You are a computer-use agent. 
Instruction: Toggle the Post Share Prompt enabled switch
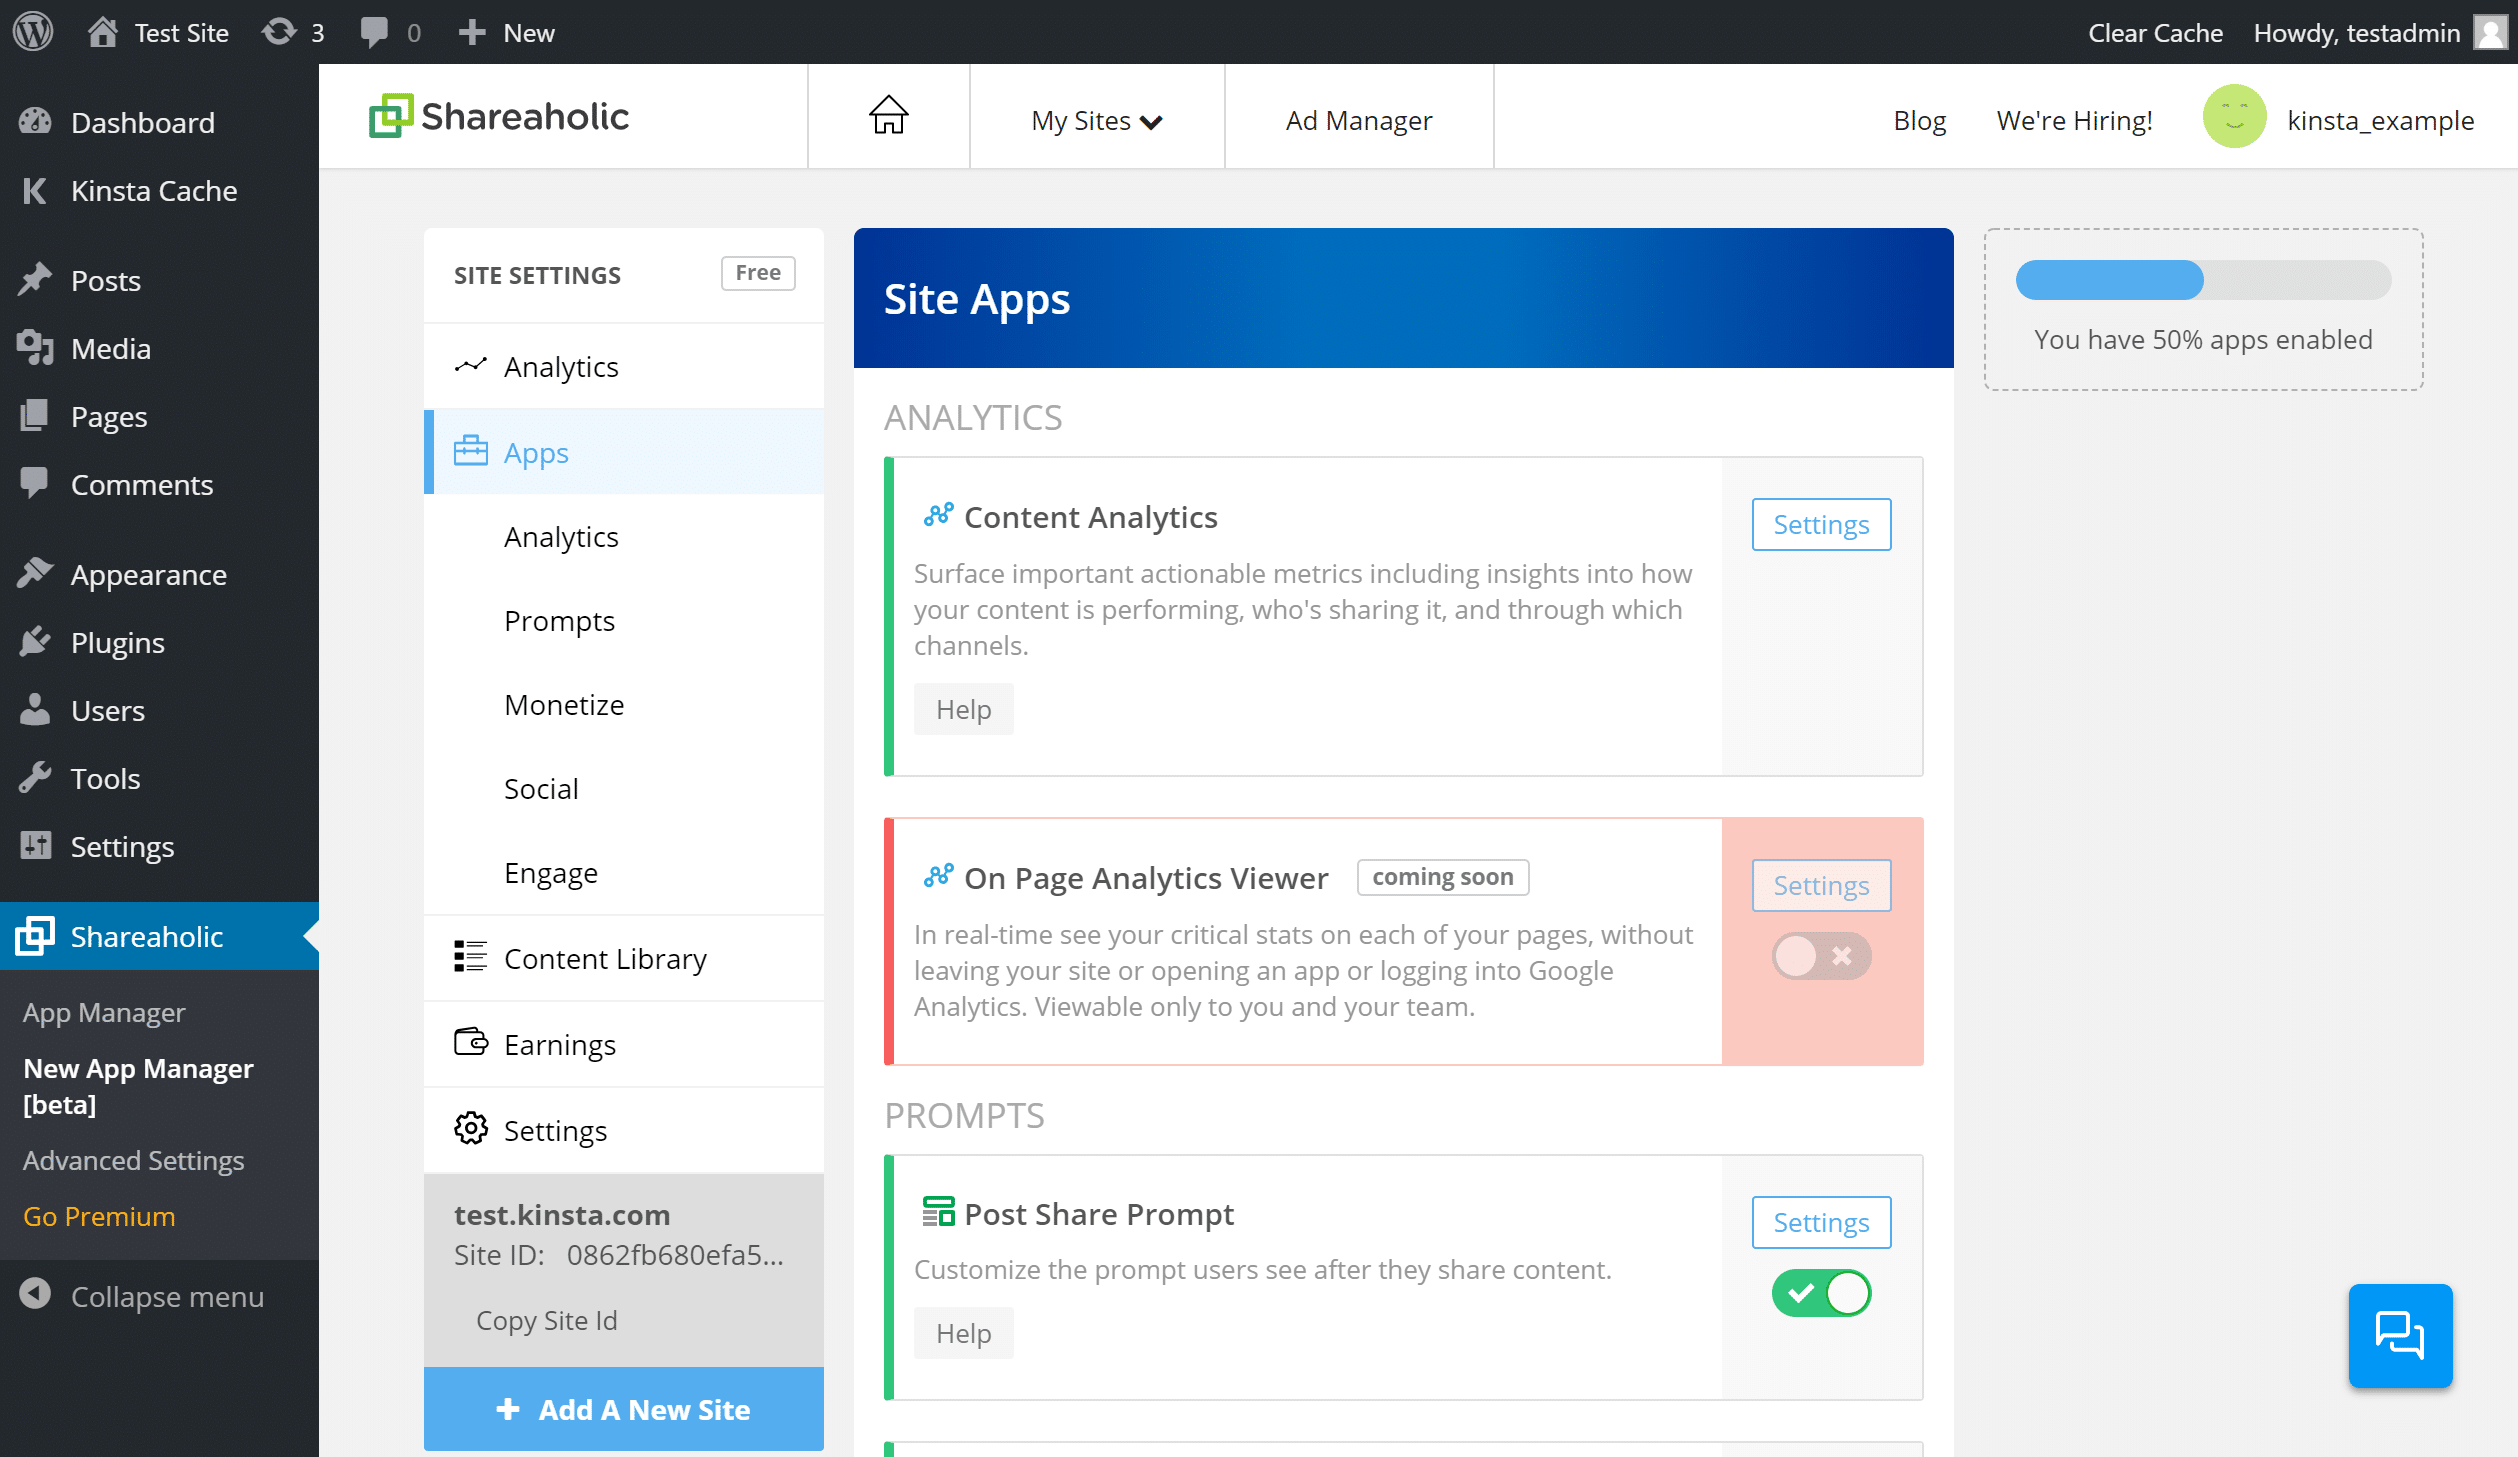[1821, 1290]
